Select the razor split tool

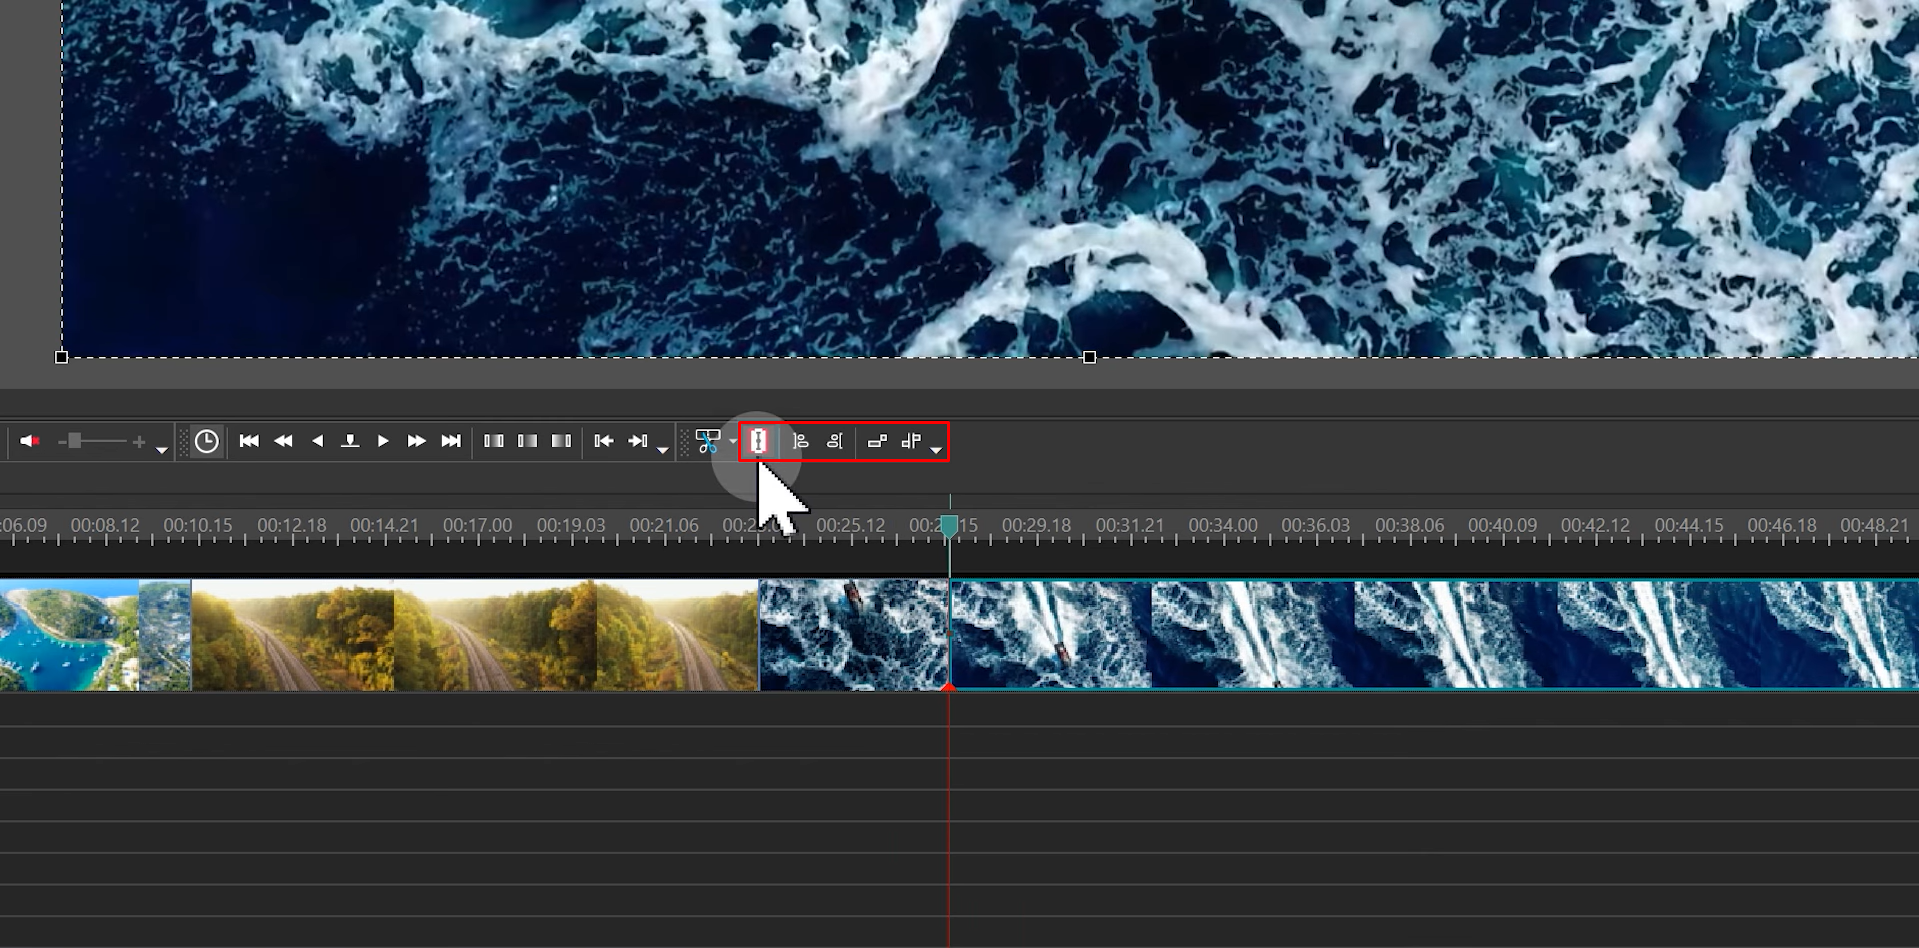[759, 441]
